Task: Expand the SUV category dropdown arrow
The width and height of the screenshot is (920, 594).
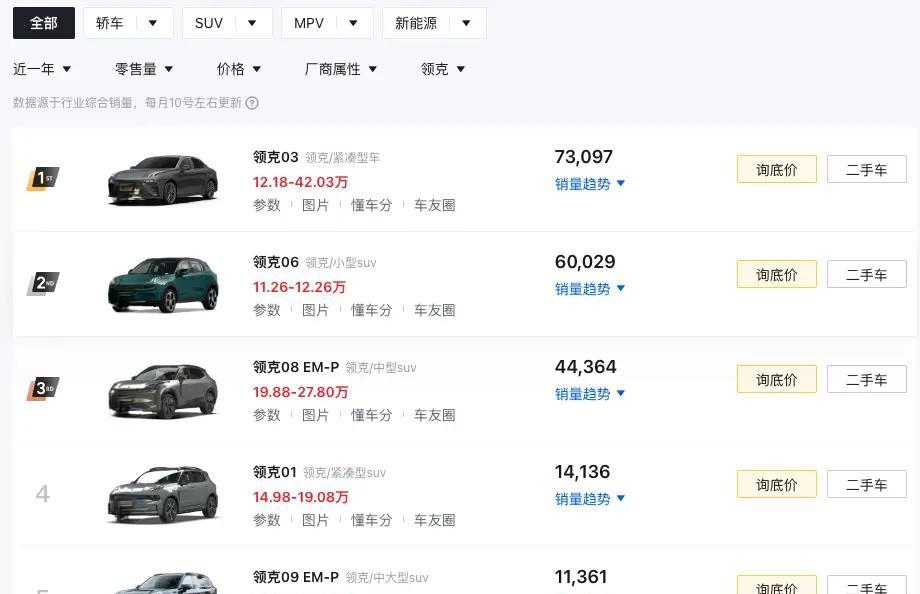Action: (x=252, y=23)
